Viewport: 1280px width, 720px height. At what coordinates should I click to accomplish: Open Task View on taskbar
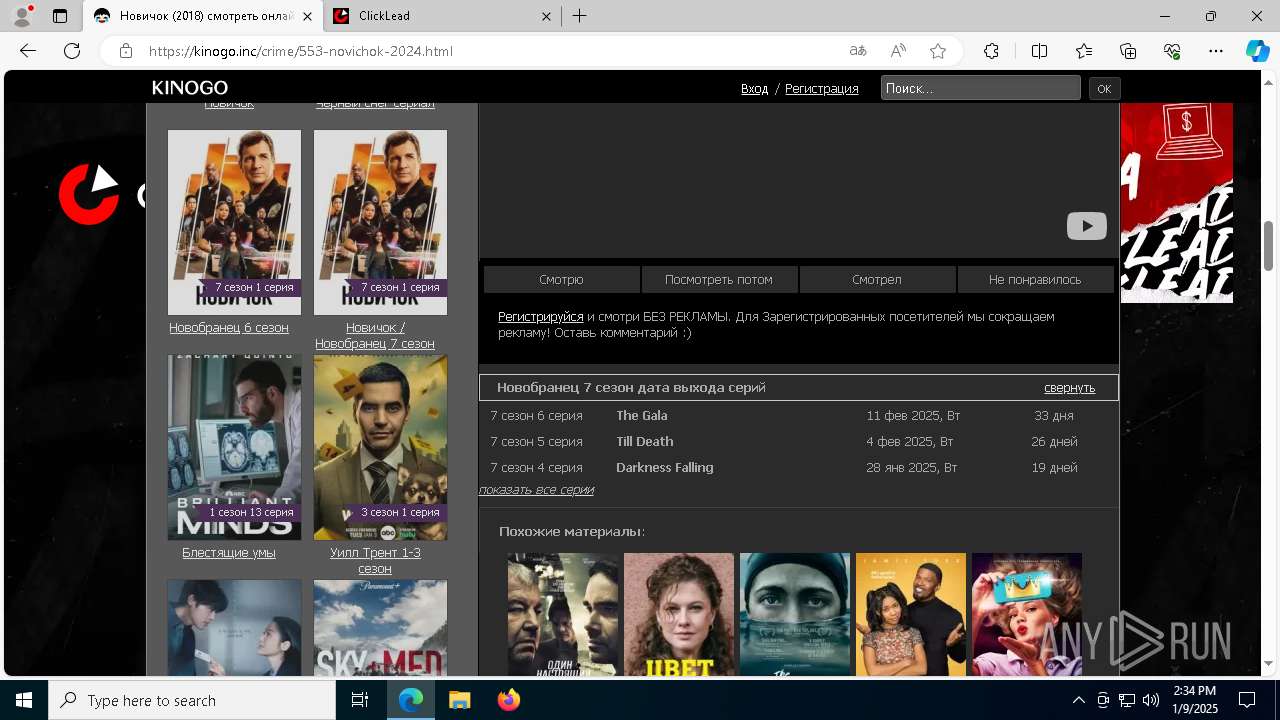360,700
